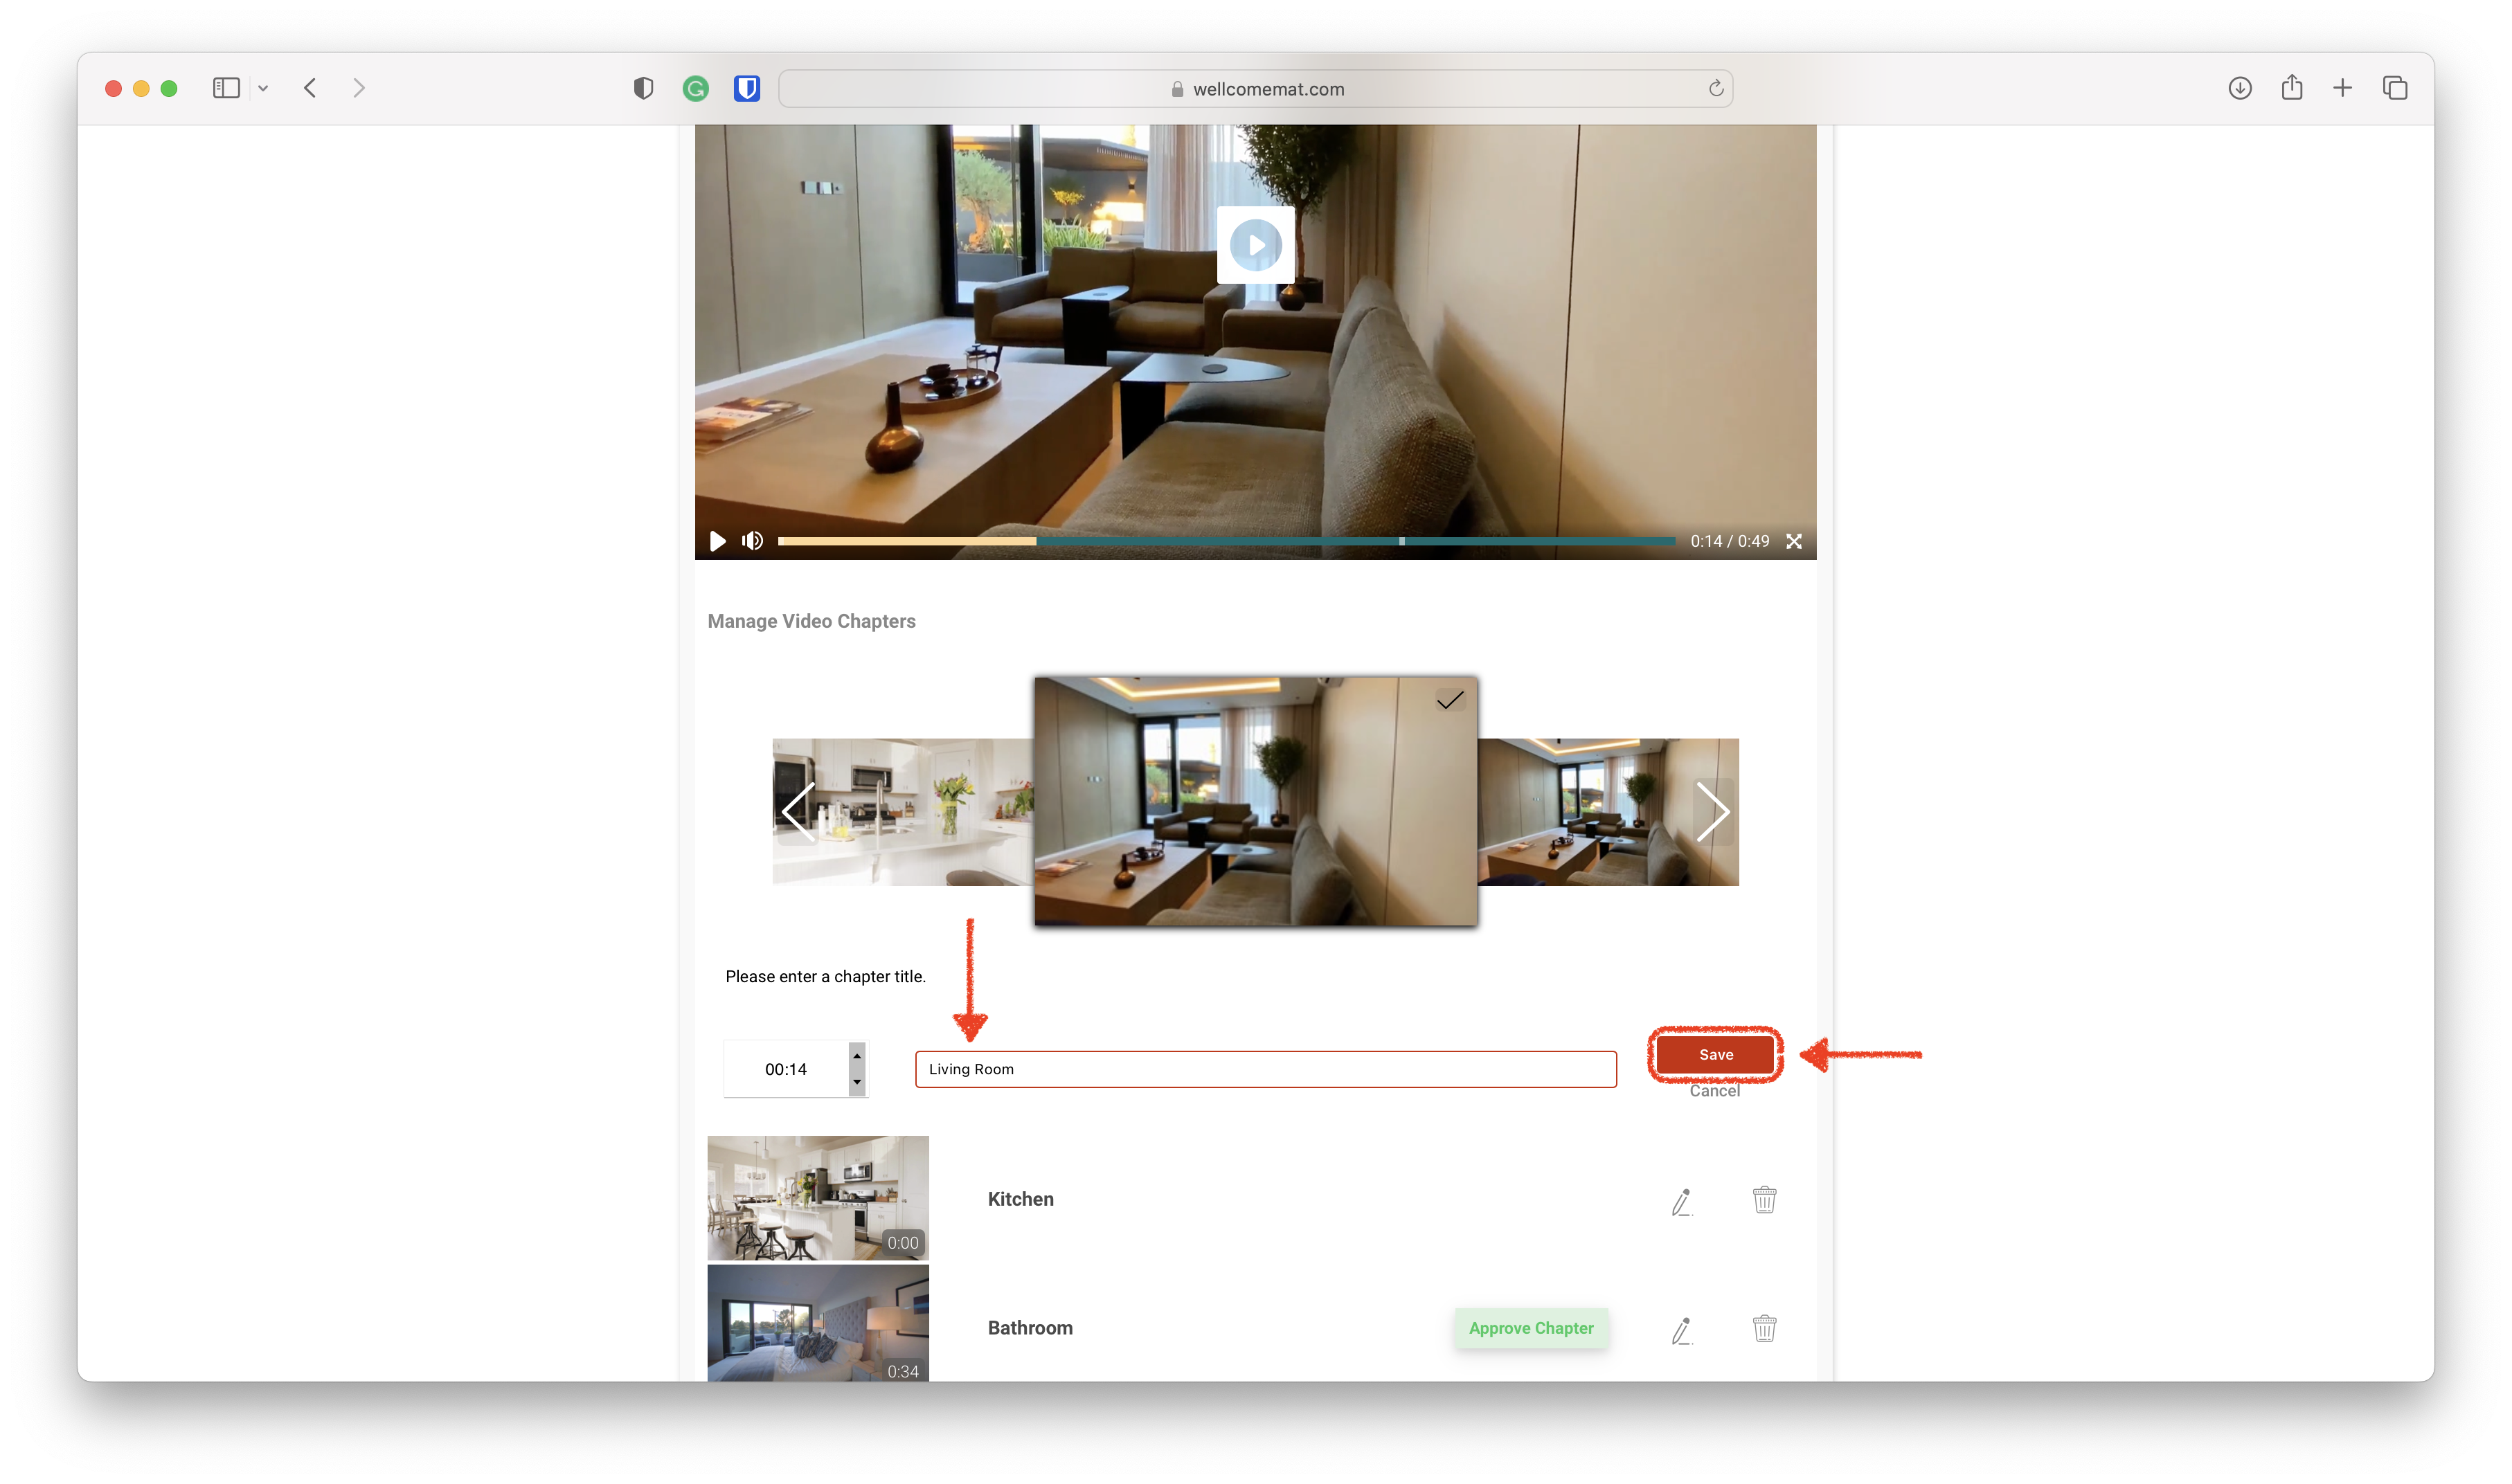
Task: Mute the video volume icon
Action: click(x=752, y=541)
